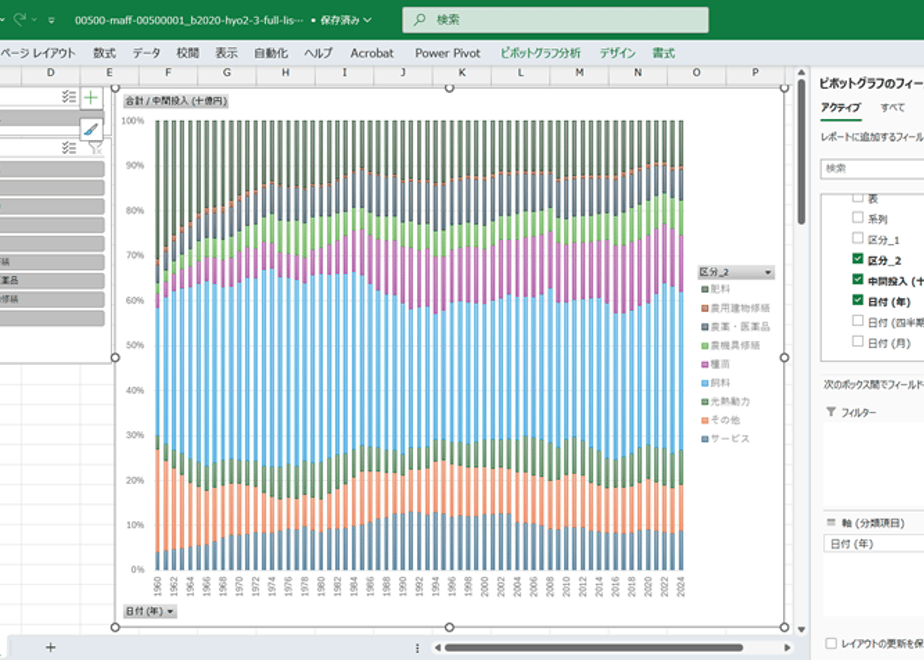This screenshot has height=660, width=924.
Task: Click the Chart Elements plus button
Action: tap(91, 98)
